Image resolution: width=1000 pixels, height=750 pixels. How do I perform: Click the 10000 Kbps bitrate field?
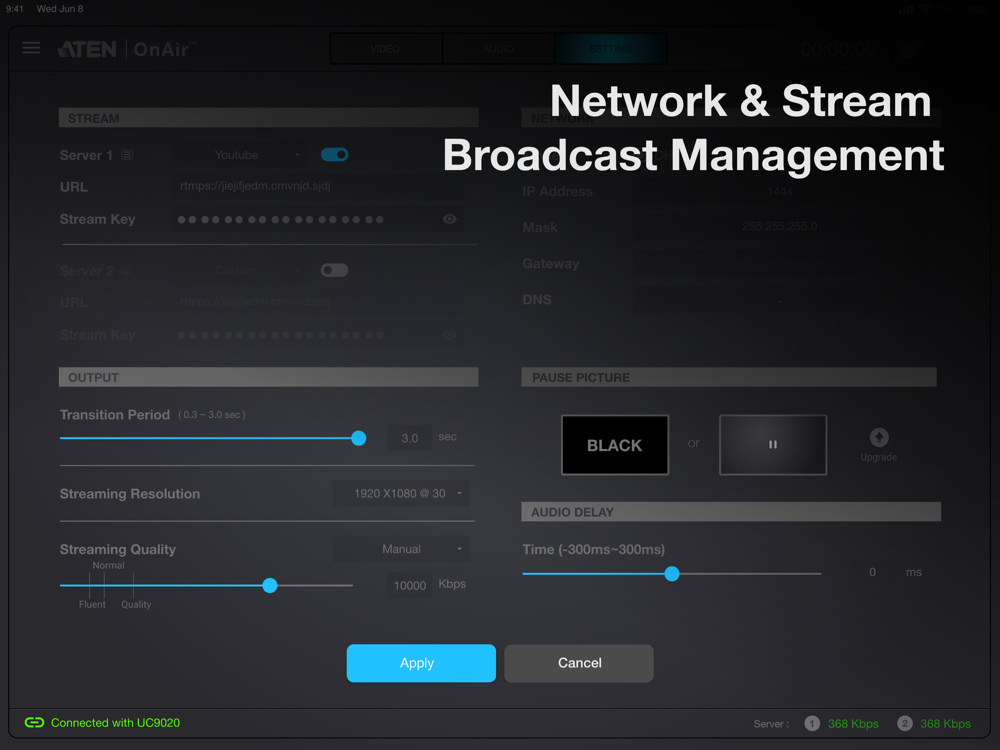pyautogui.click(x=409, y=585)
